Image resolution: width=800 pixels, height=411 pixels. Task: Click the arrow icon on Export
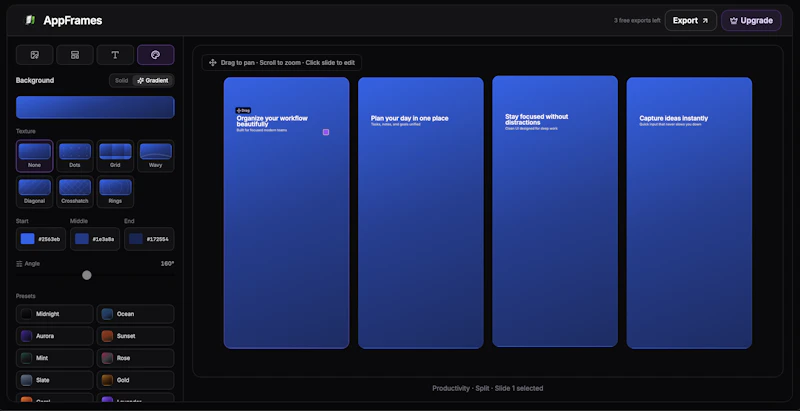705,21
